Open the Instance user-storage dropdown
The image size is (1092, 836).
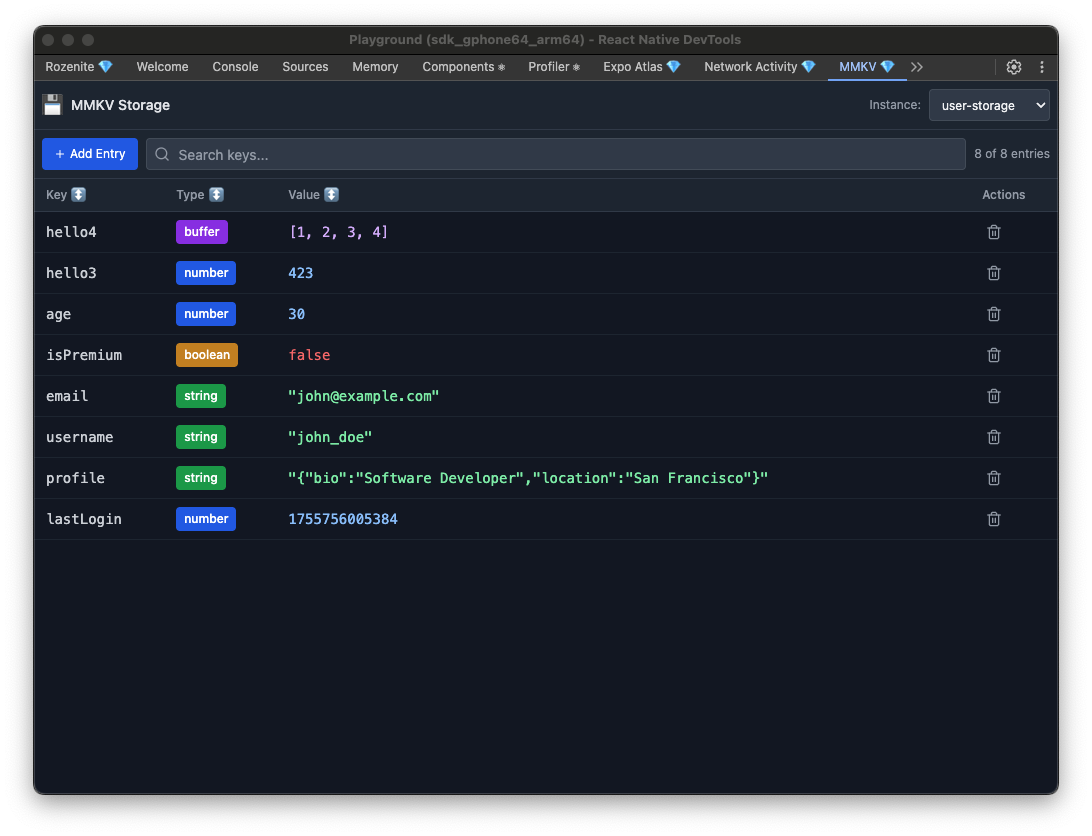click(988, 105)
